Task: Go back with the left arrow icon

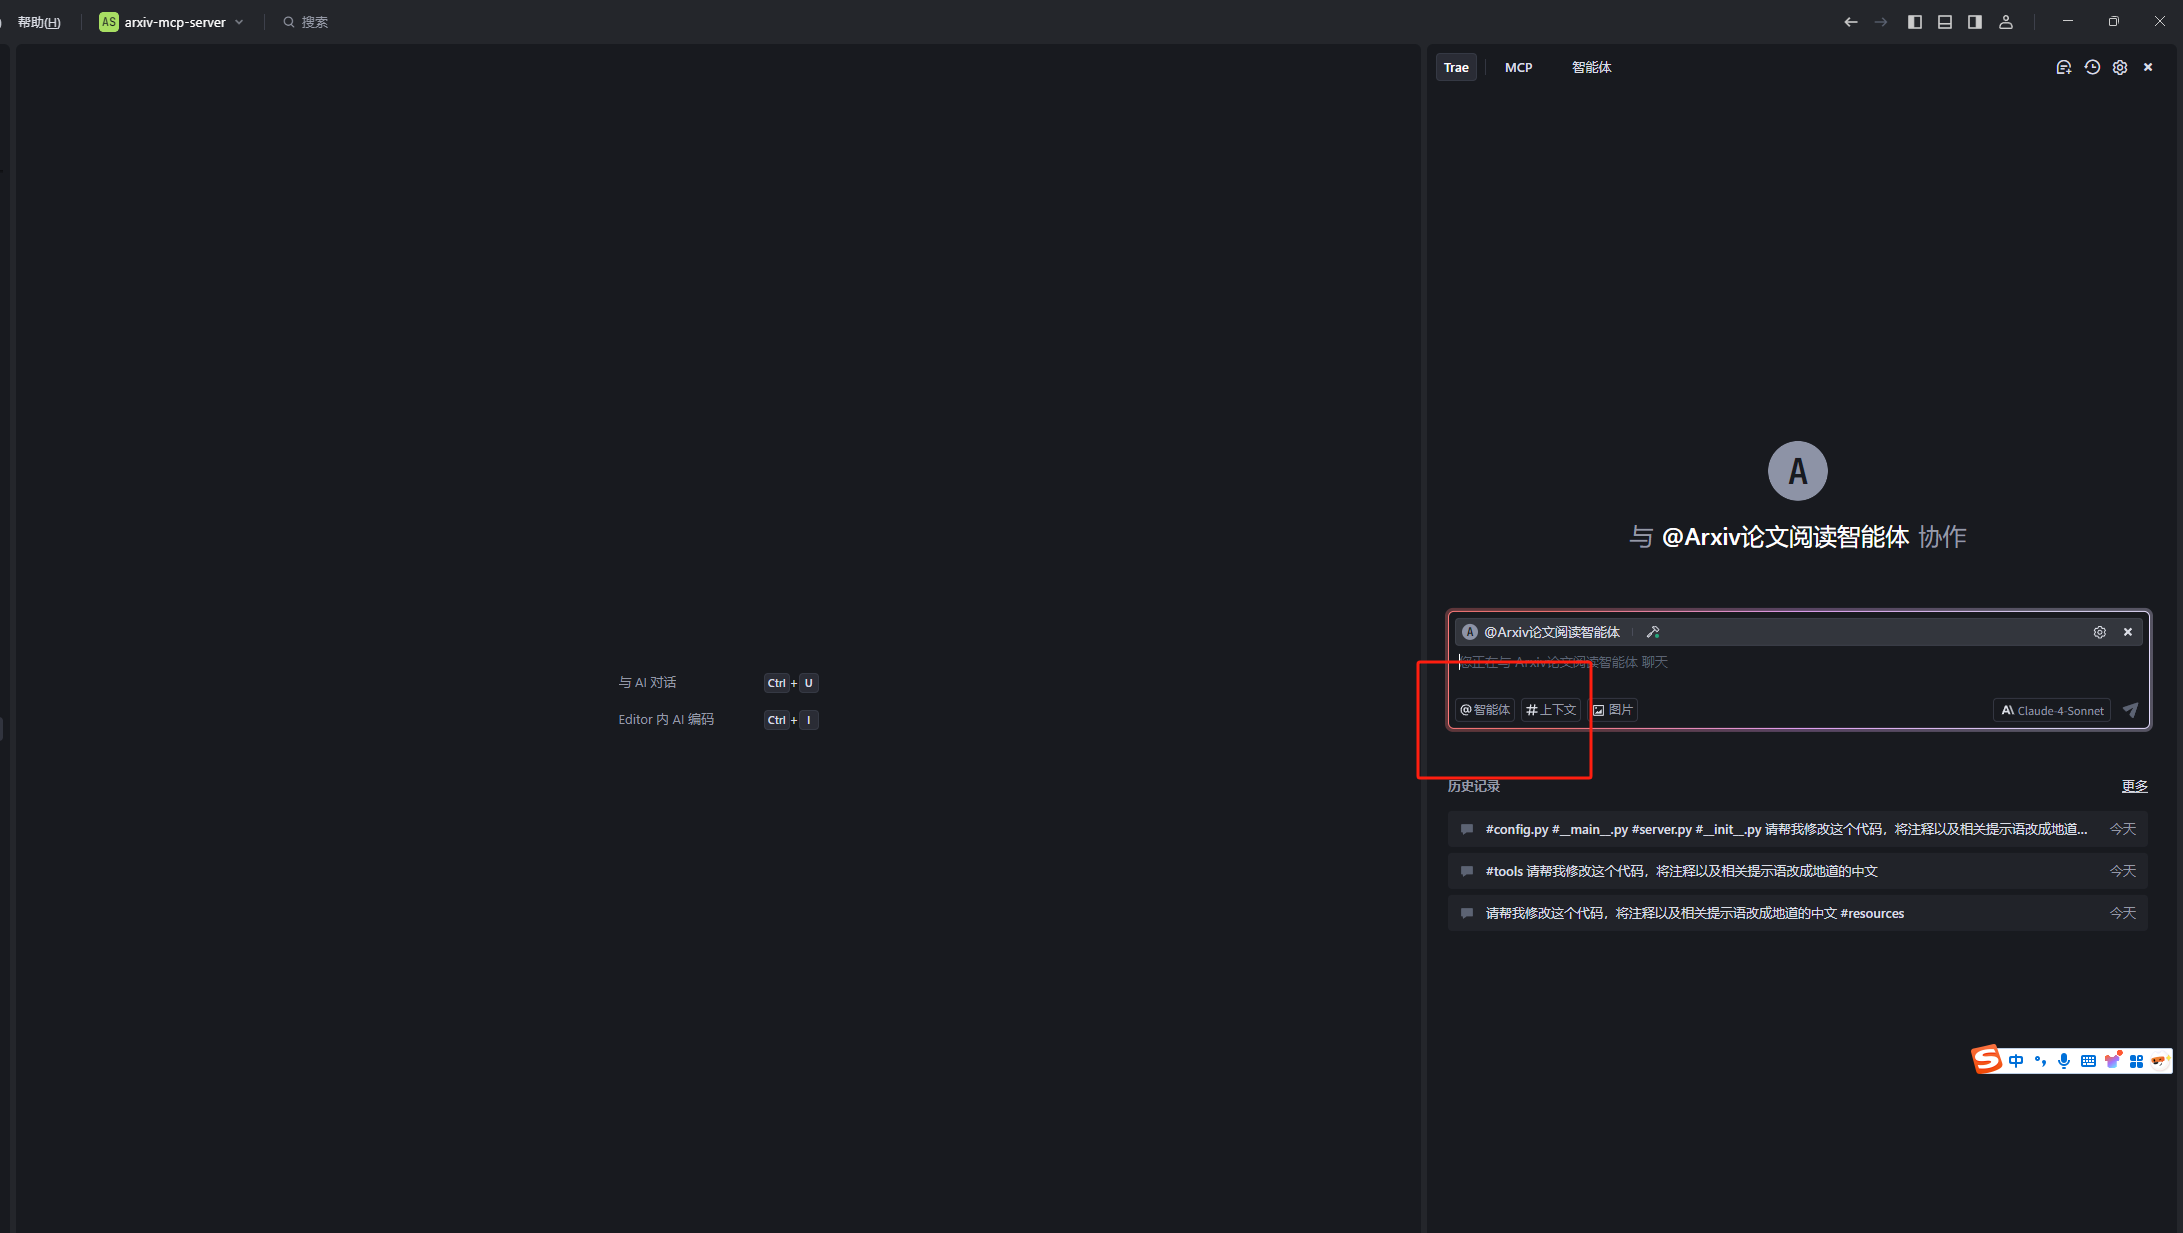Action: click(x=1851, y=22)
